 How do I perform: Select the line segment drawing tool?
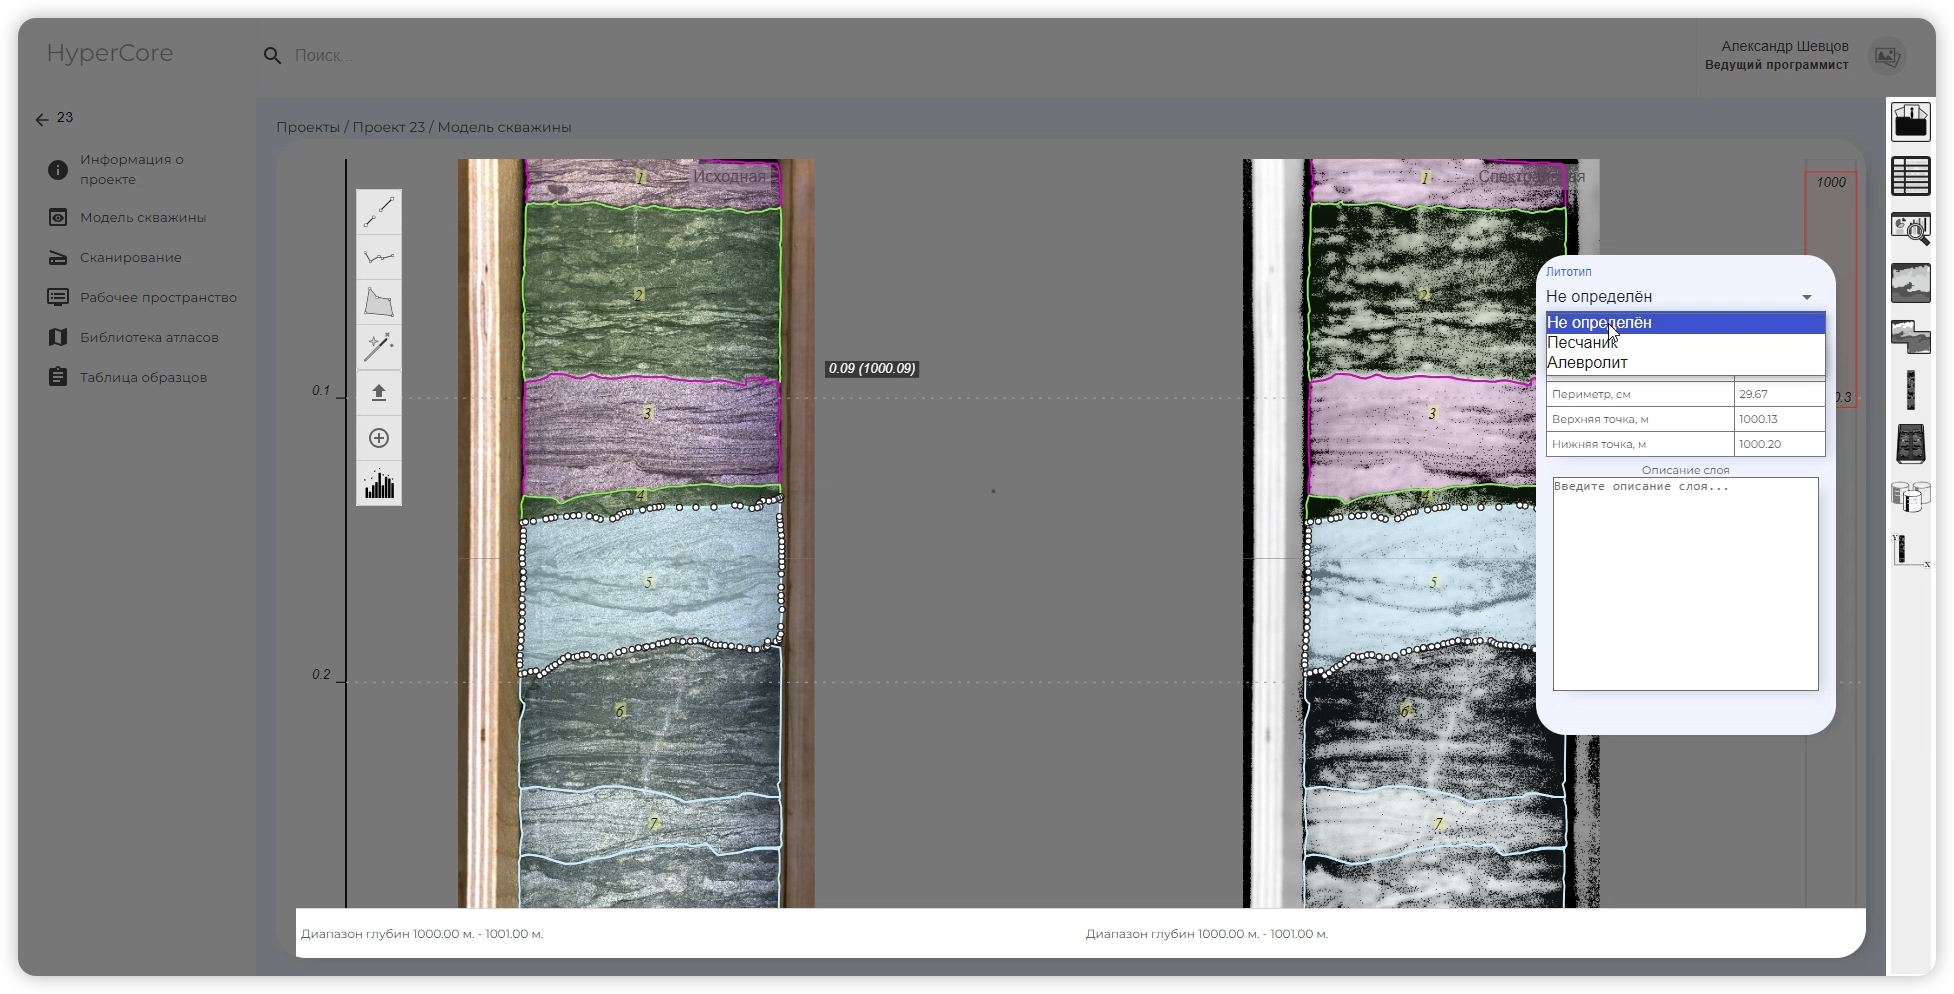point(379,212)
